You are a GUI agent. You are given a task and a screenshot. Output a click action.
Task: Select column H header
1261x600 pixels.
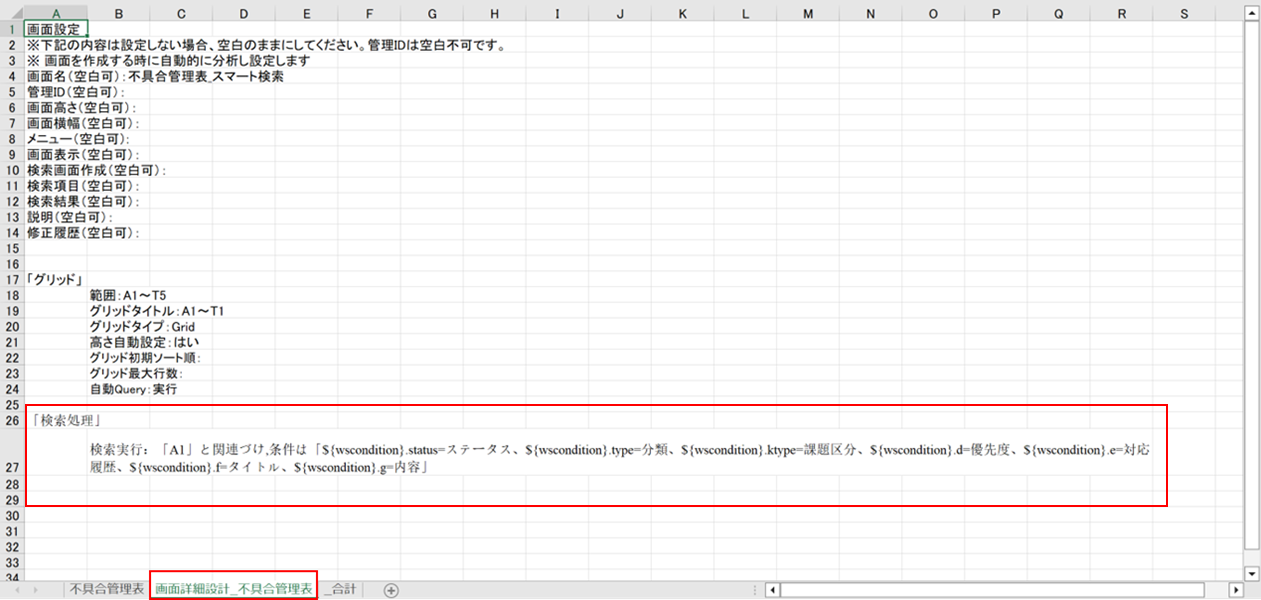494,13
